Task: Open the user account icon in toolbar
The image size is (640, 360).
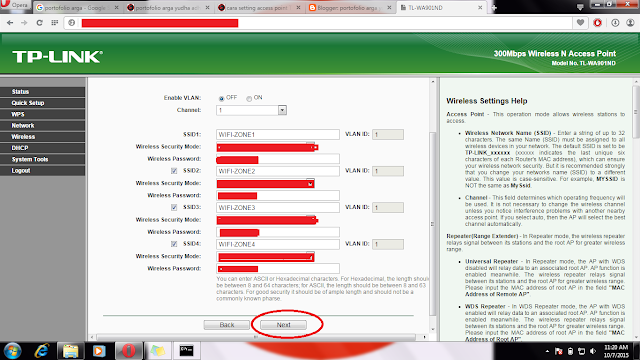Action: pyautogui.click(x=630, y=23)
